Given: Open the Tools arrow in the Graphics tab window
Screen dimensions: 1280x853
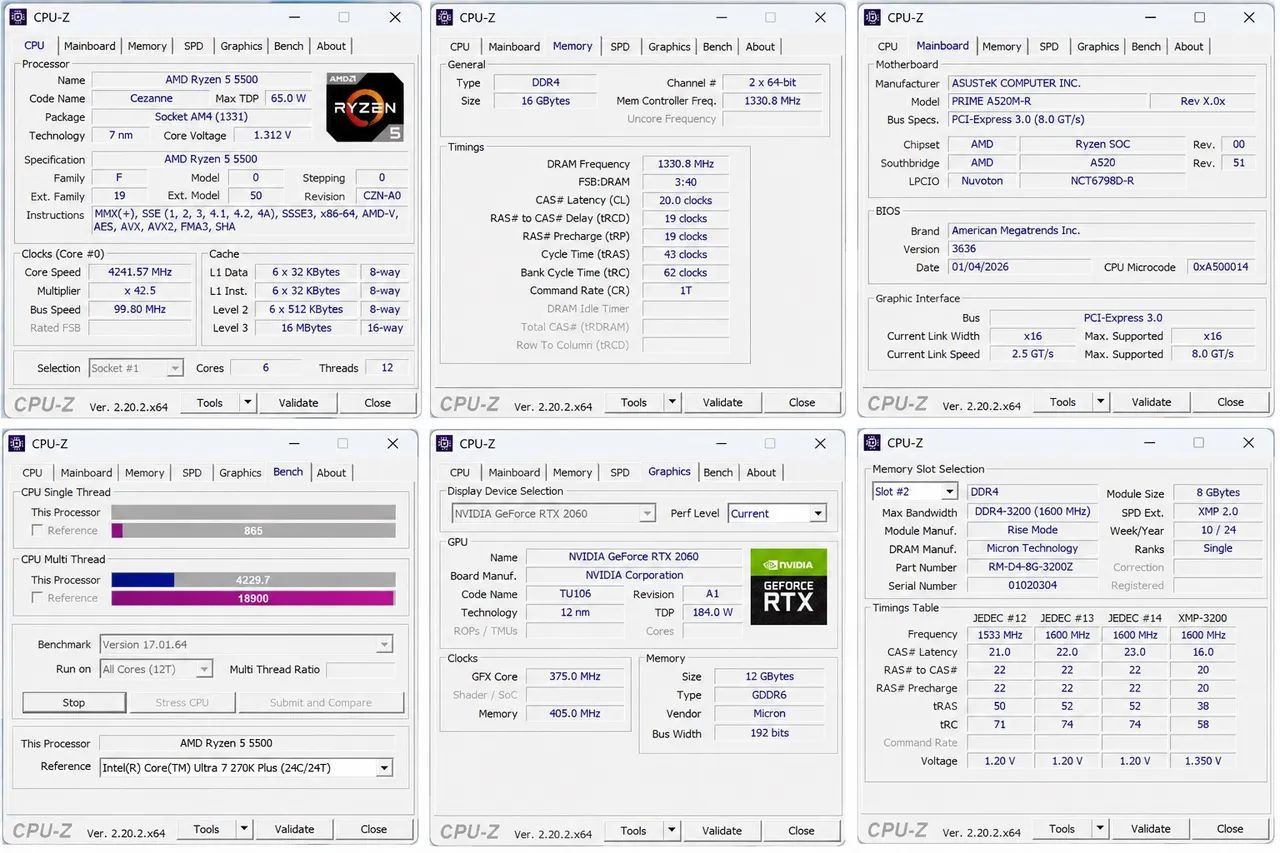Looking at the screenshot, I should 673,830.
